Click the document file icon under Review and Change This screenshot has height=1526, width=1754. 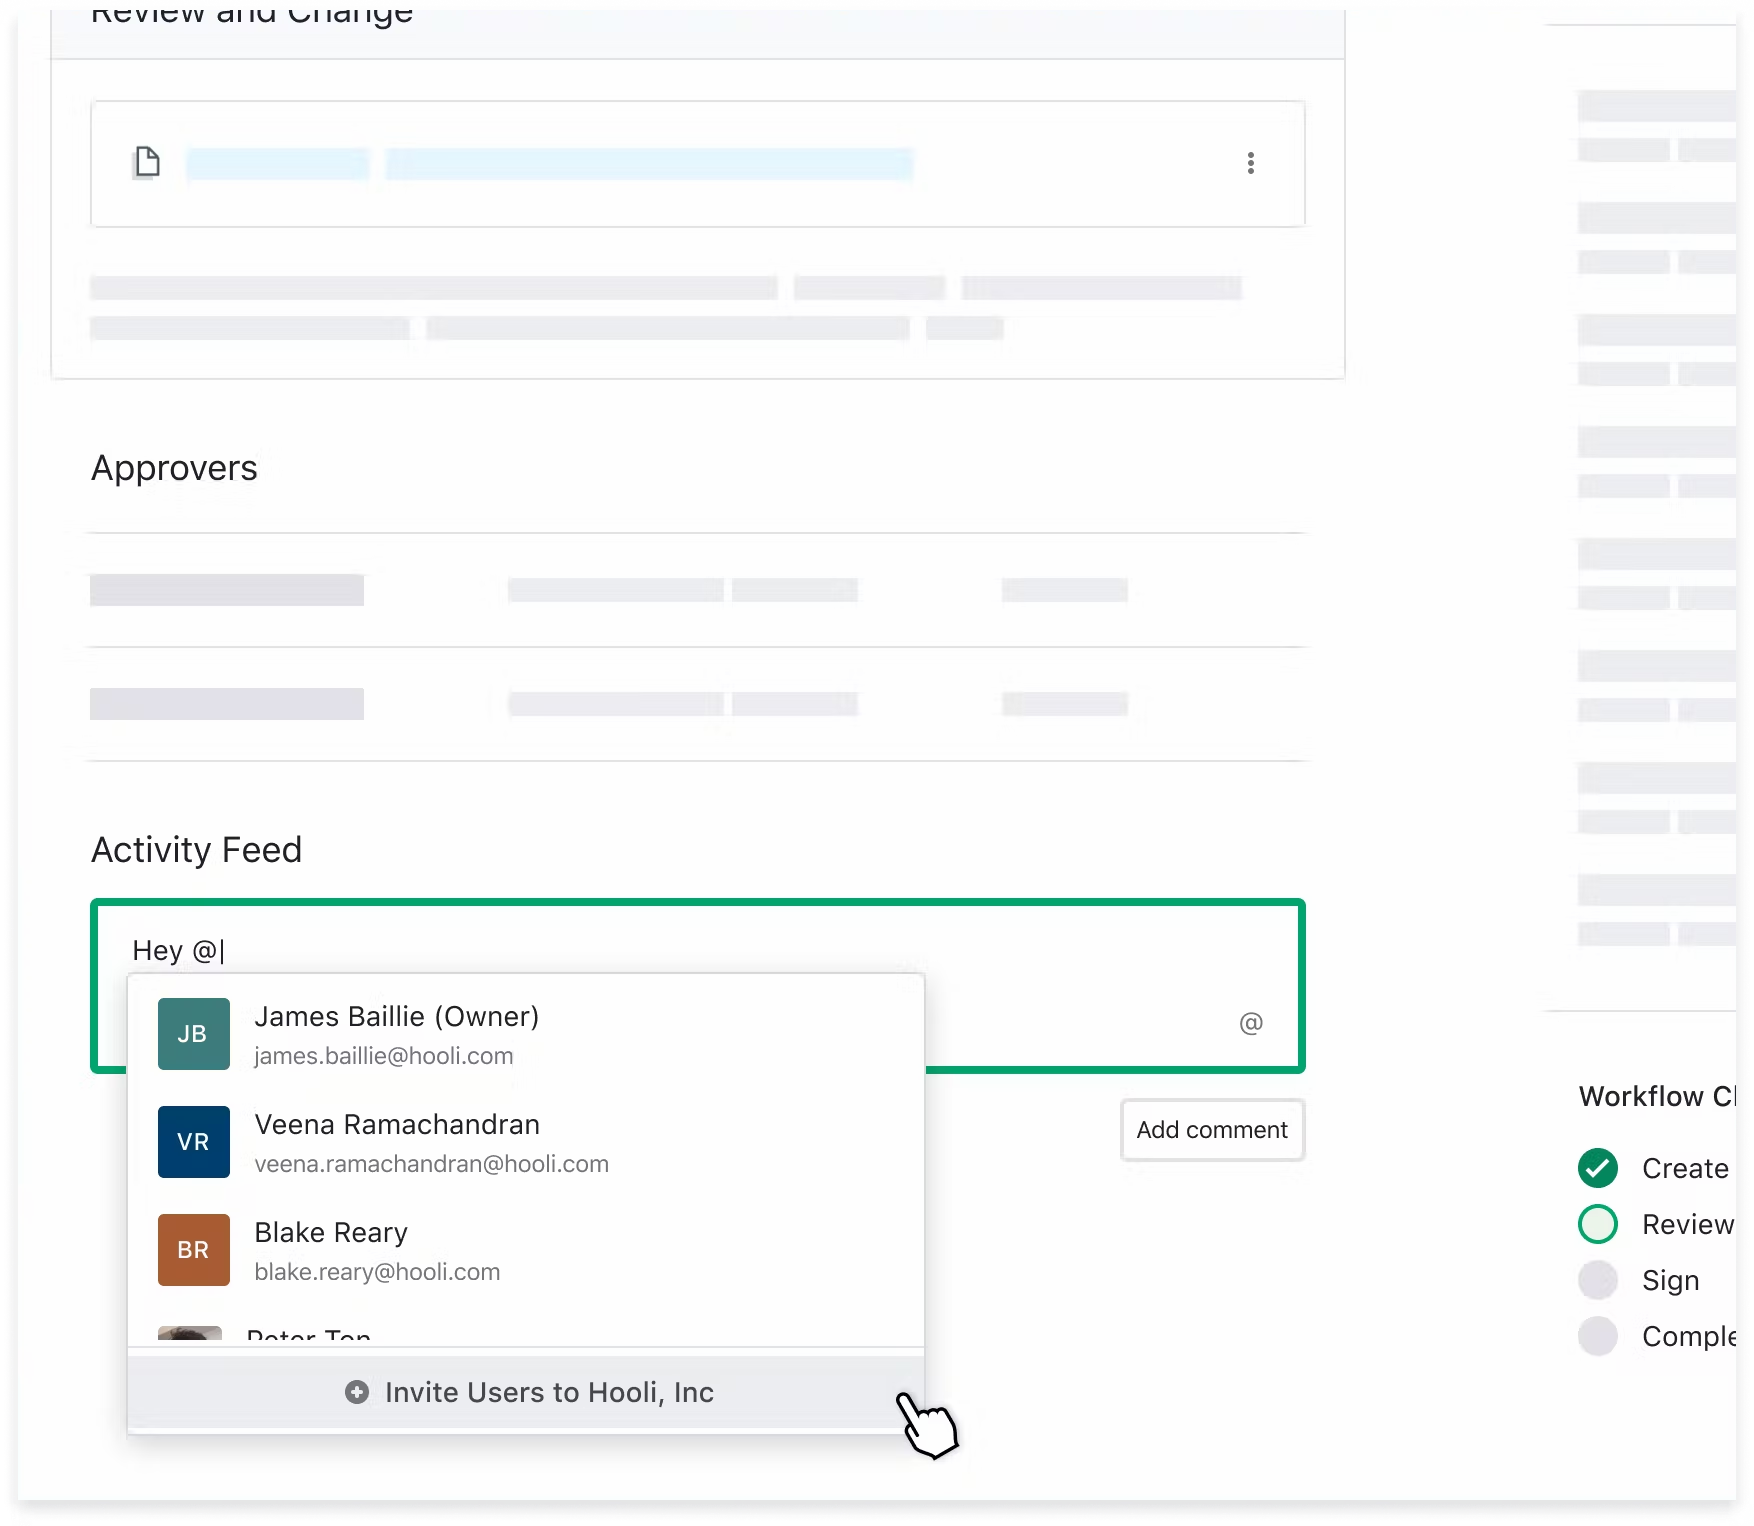147,162
